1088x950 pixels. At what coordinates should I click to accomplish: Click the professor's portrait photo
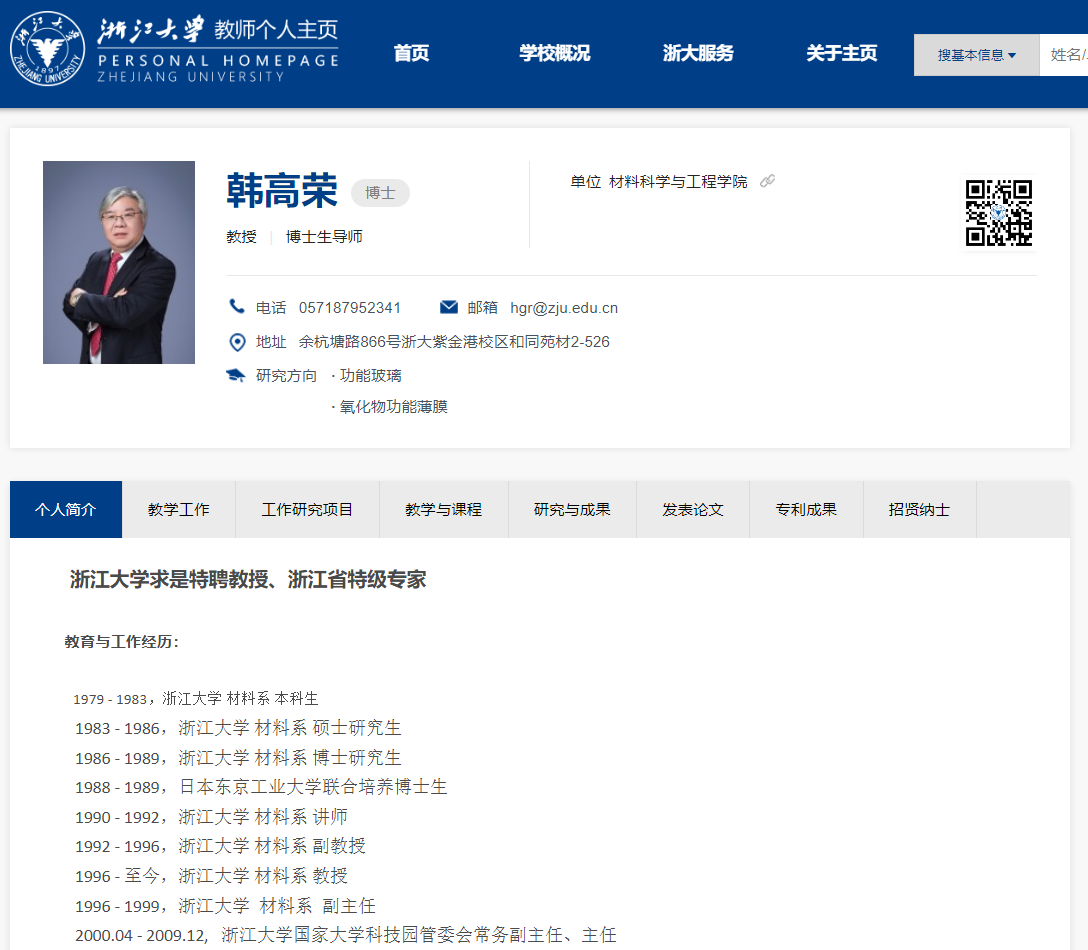[x=119, y=262]
